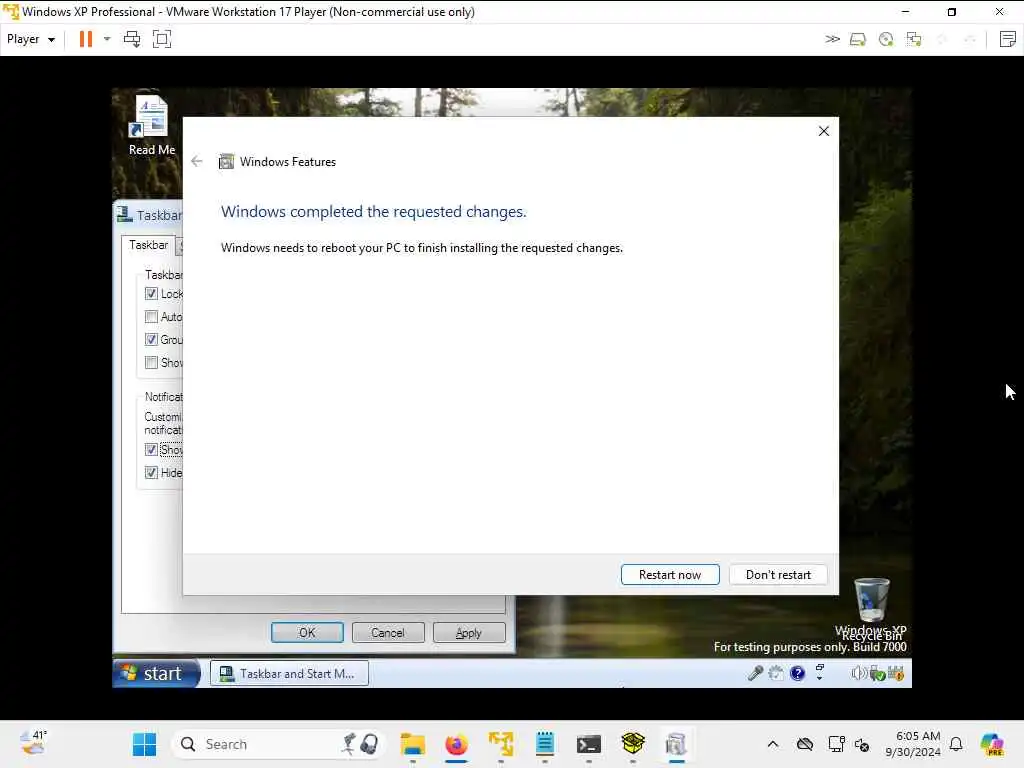The image size is (1024, 768).
Task: Click the gear tools icon in XP language bar
Action: click(776, 673)
